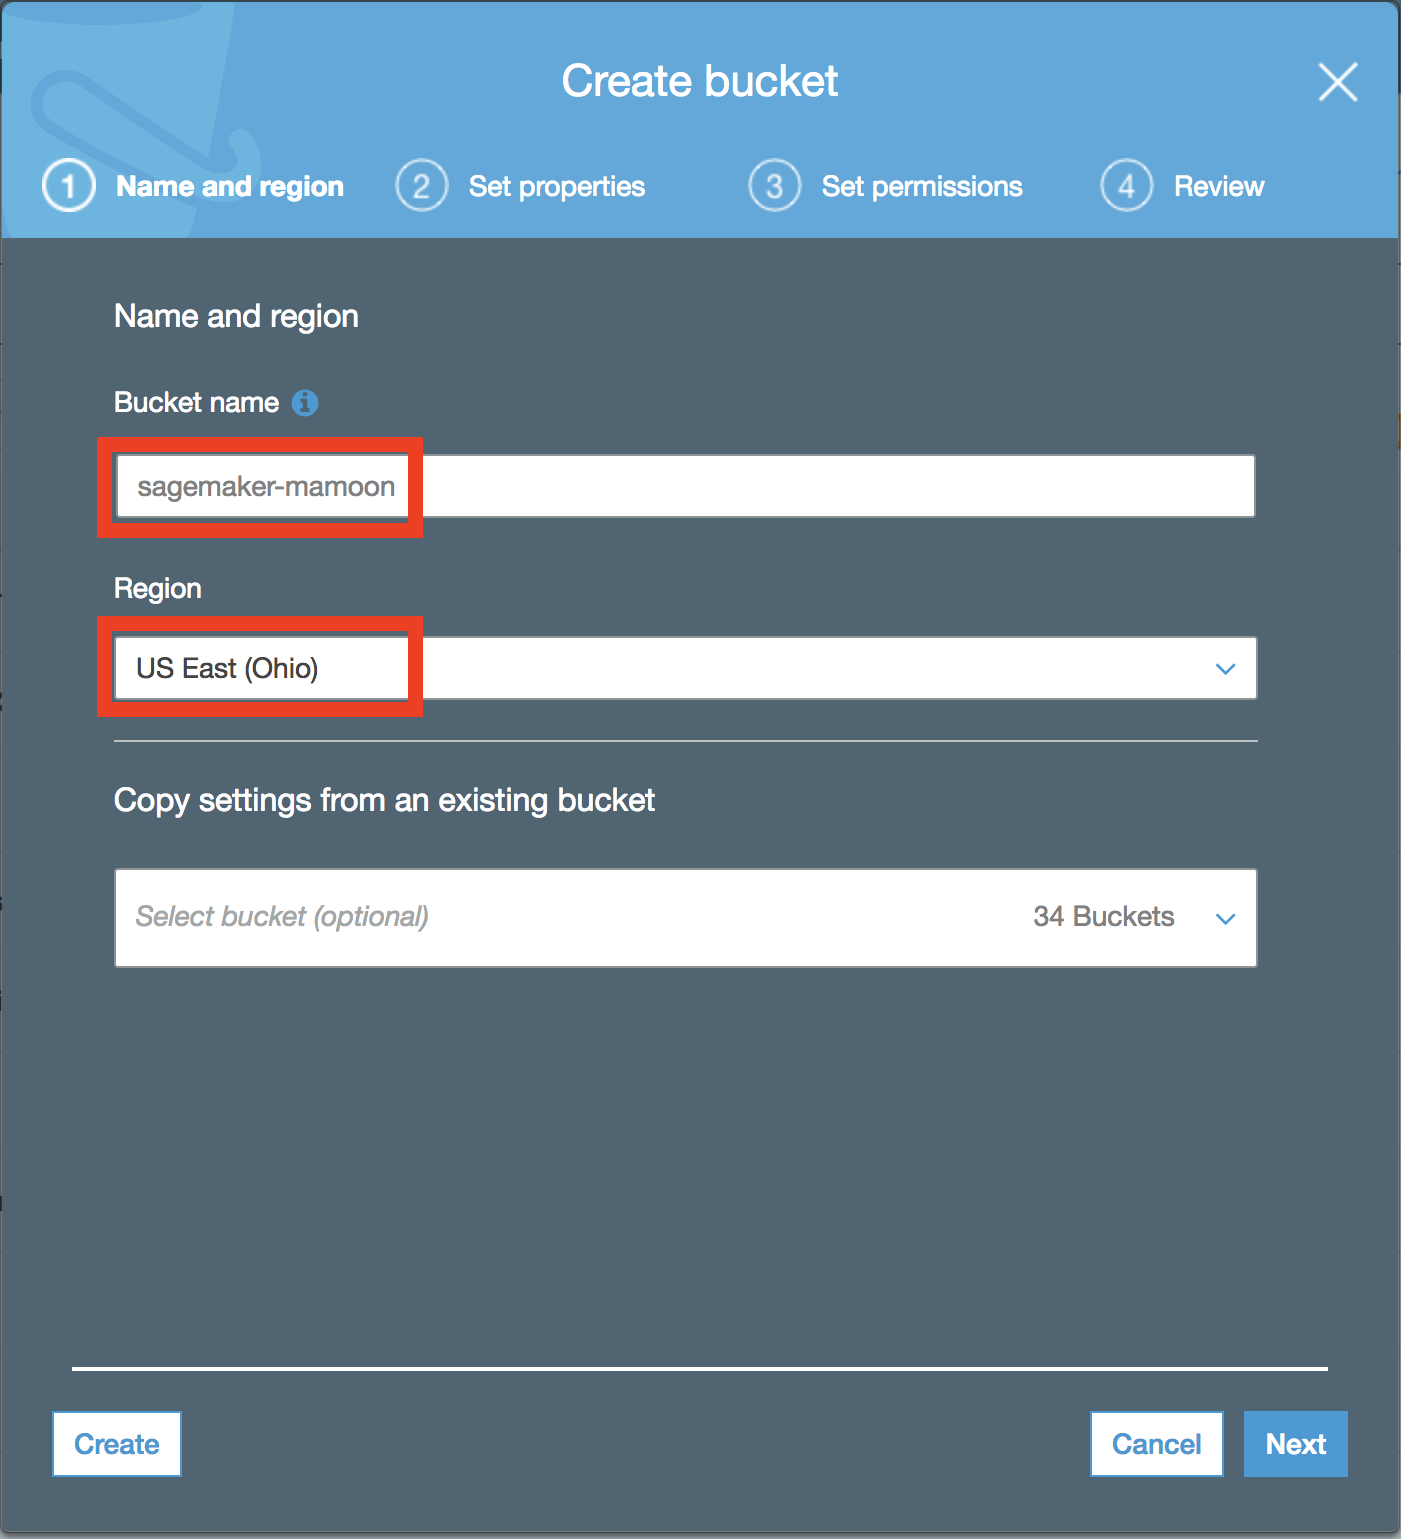
Task: Expand the Select bucket chevron arrow
Action: (1225, 919)
